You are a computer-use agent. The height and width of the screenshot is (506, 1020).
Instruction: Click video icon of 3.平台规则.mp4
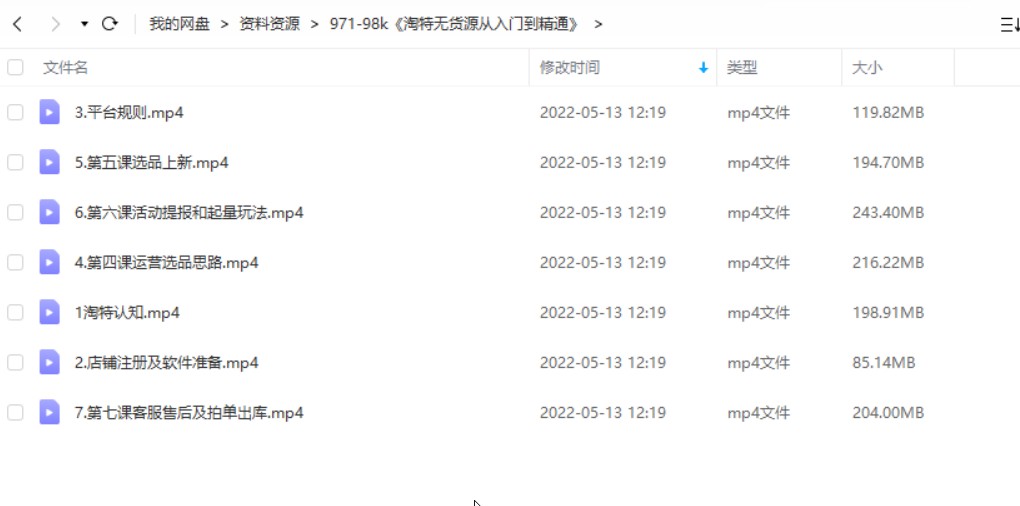[x=49, y=112]
